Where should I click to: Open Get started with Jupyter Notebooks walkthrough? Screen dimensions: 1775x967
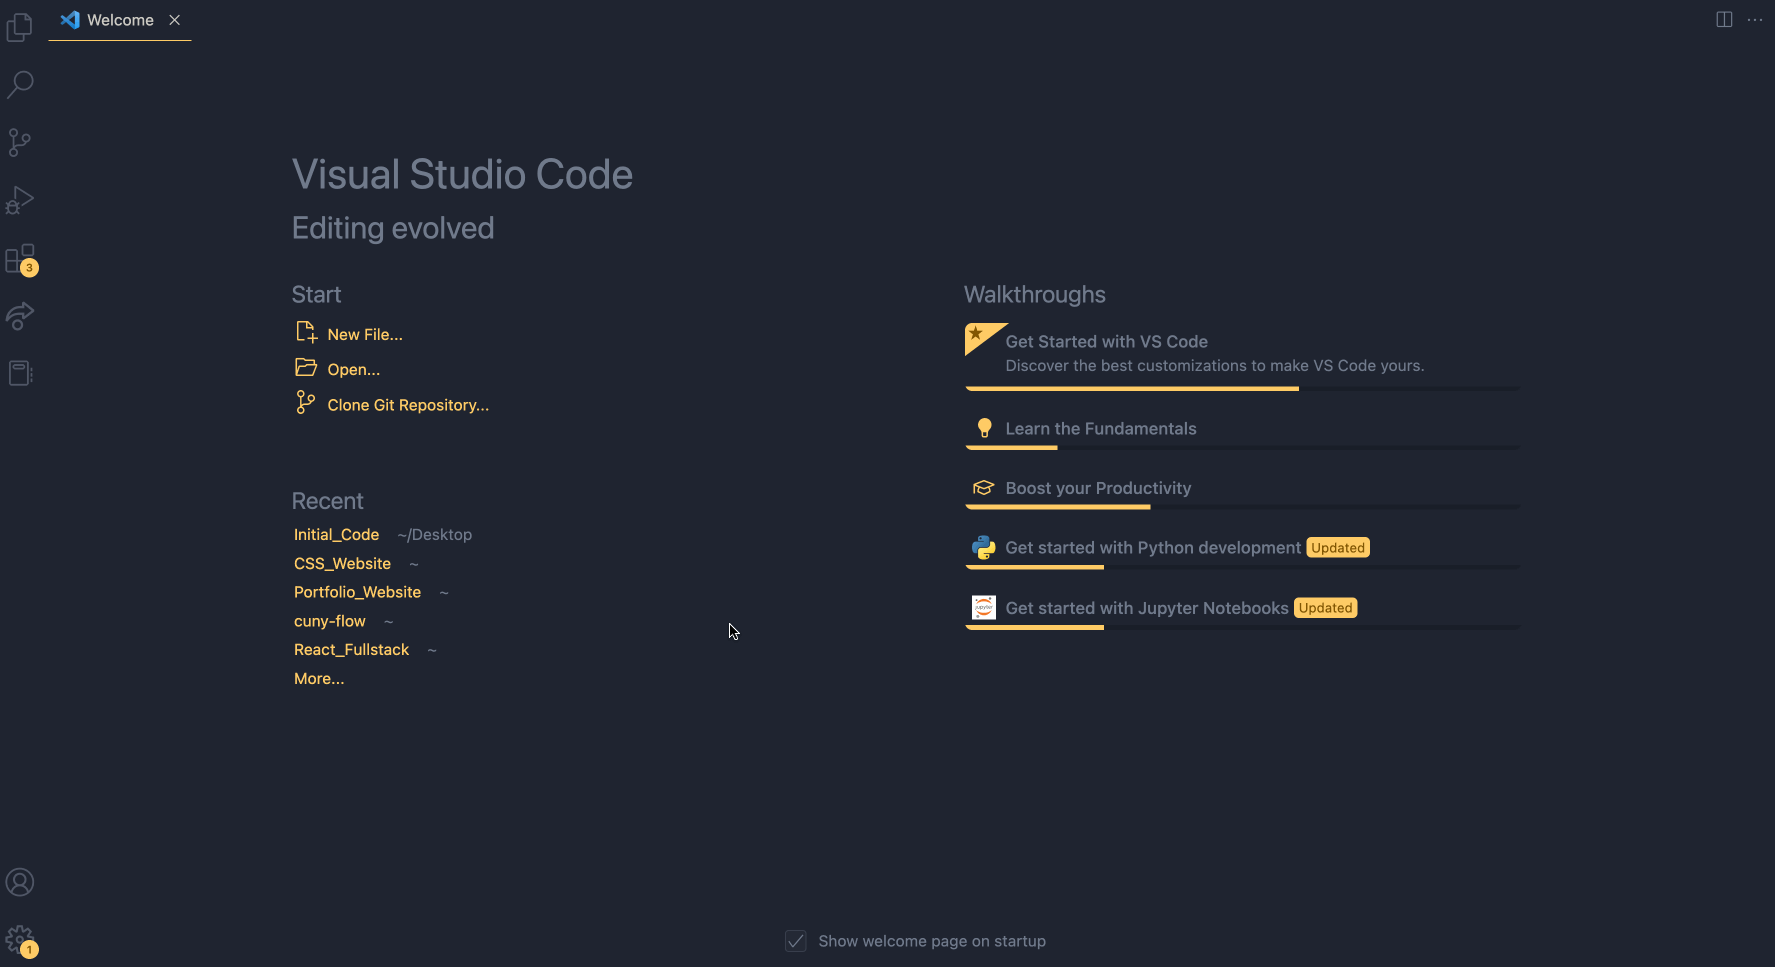pyautogui.click(x=1242, y=609)
